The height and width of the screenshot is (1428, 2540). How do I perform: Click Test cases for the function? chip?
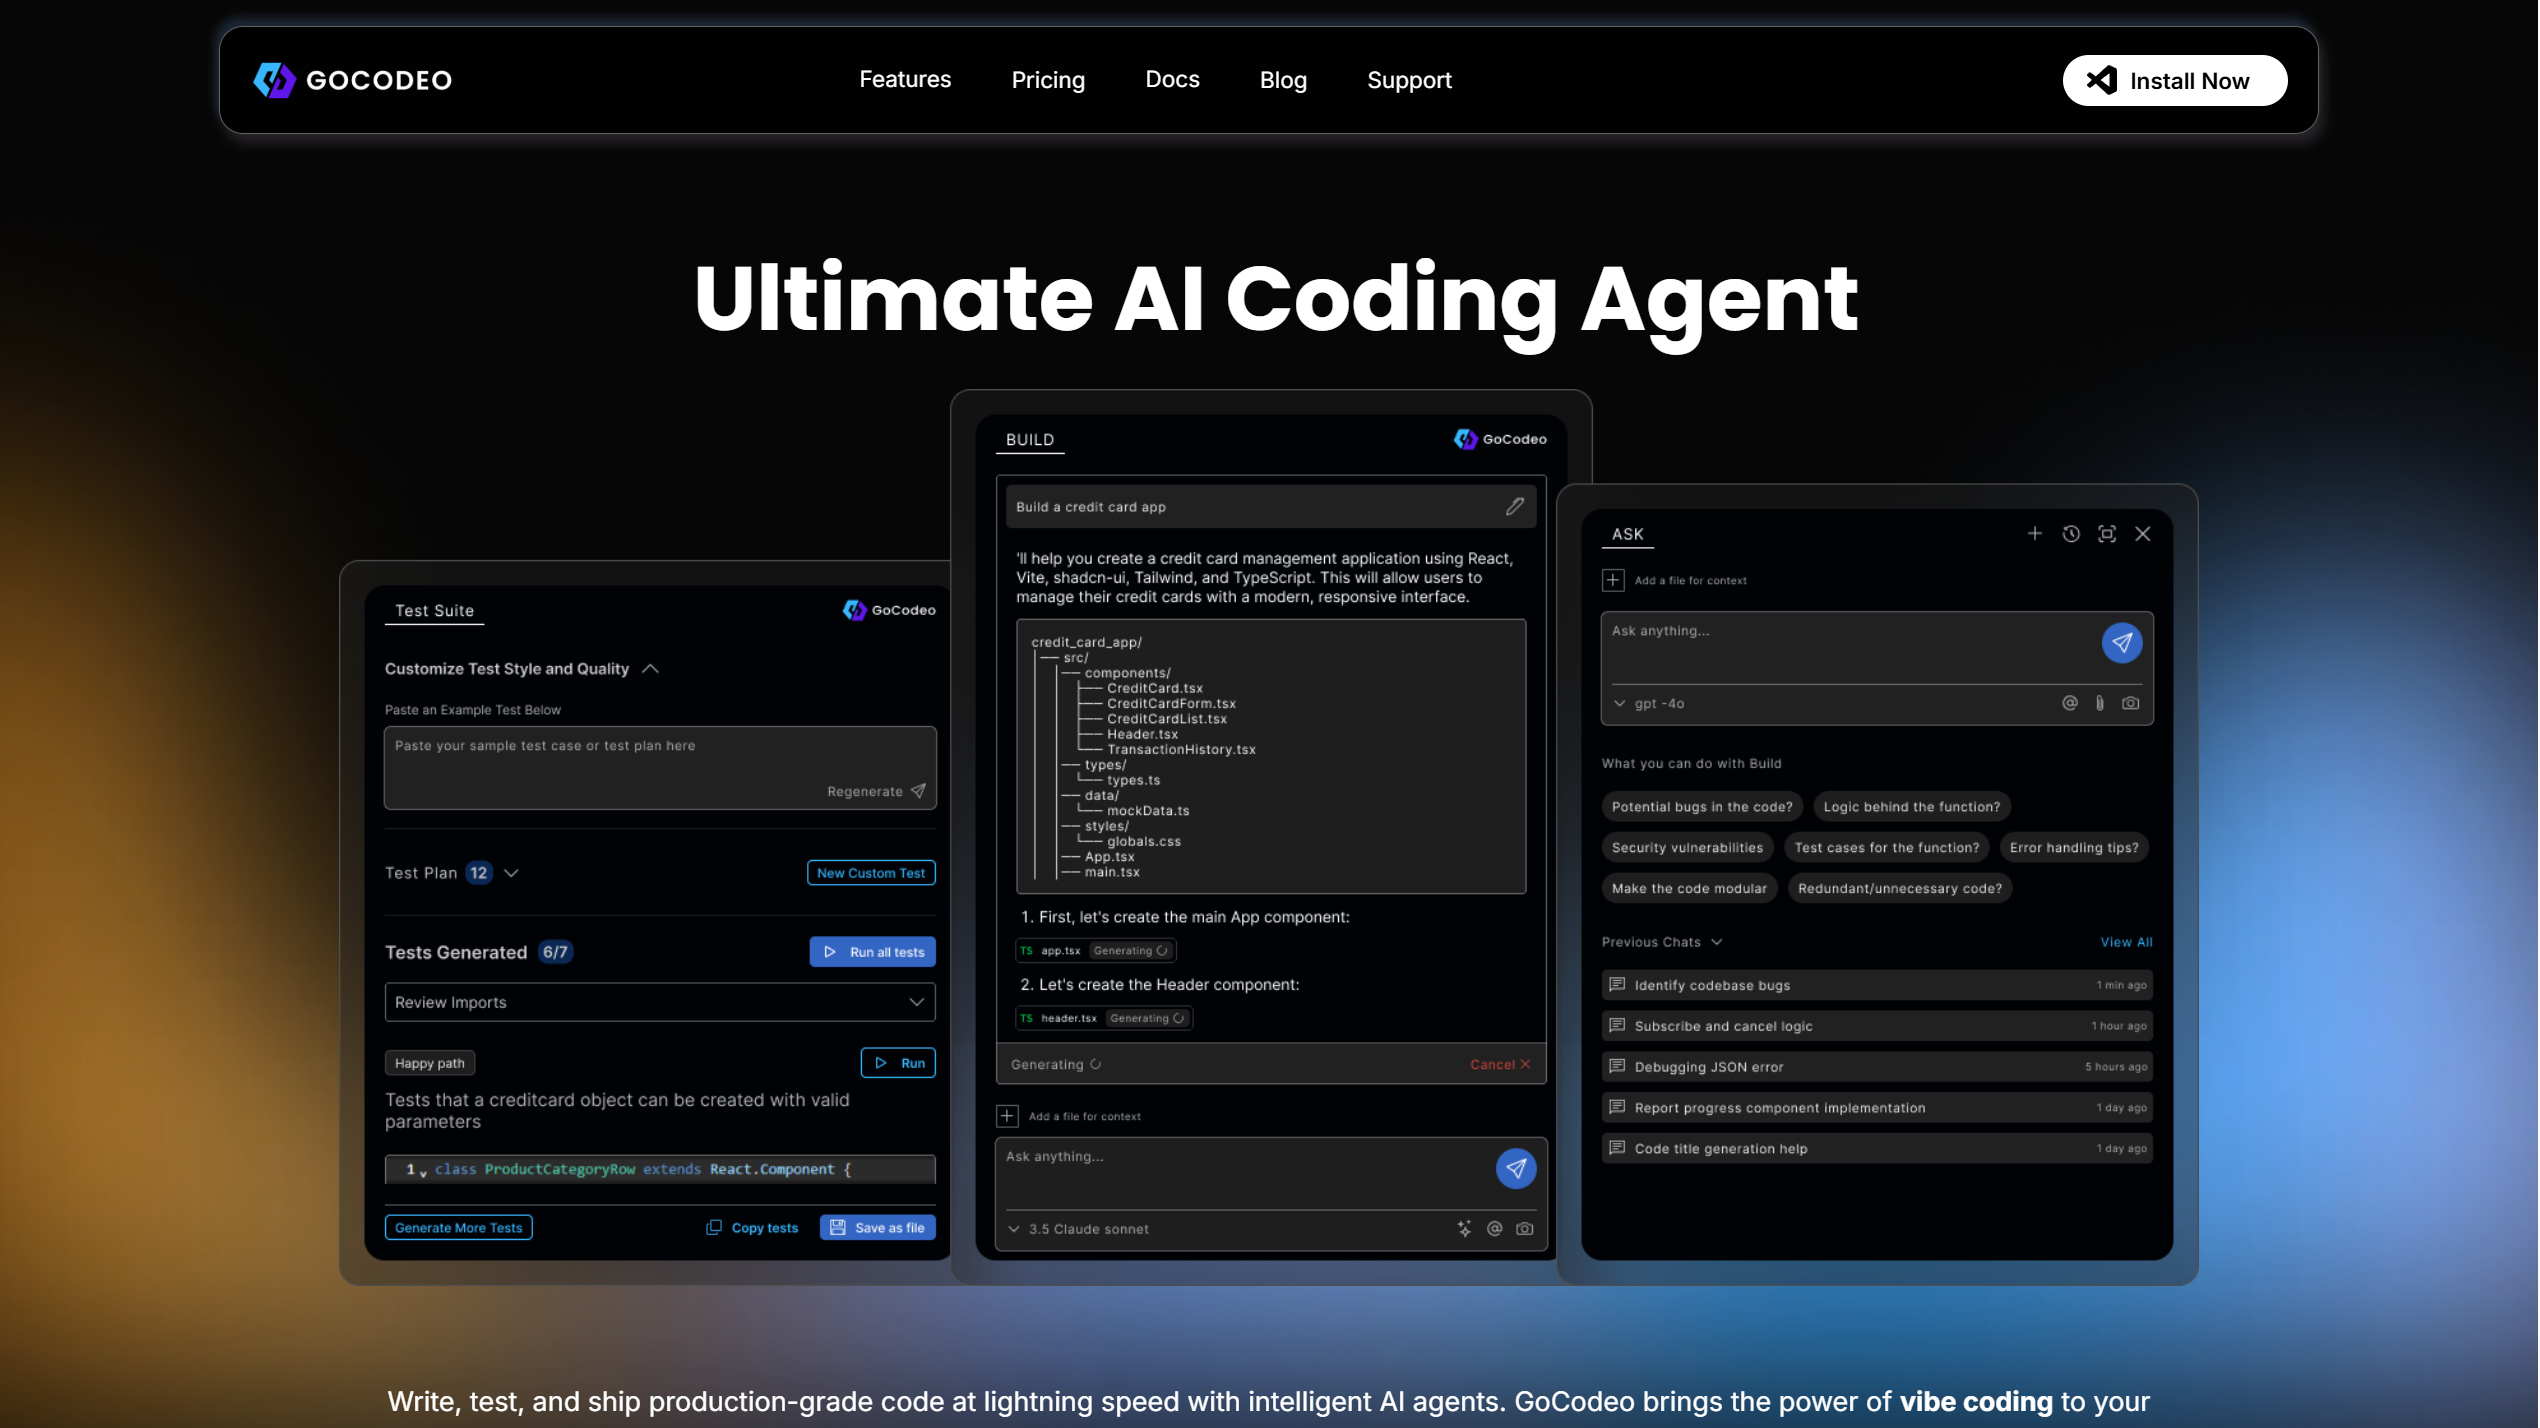1886,848
